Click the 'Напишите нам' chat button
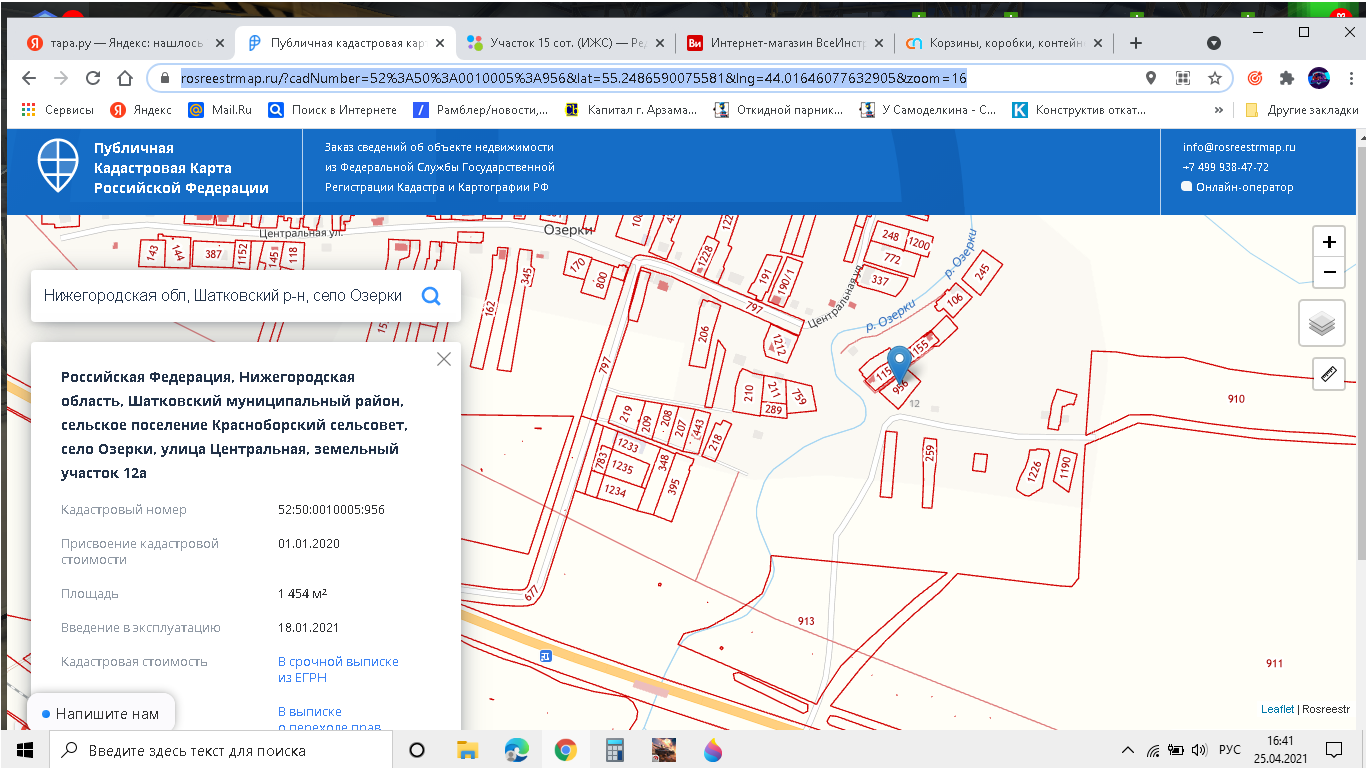The width and height of the screenshot is (1366, 768). [x=101, y=714]
